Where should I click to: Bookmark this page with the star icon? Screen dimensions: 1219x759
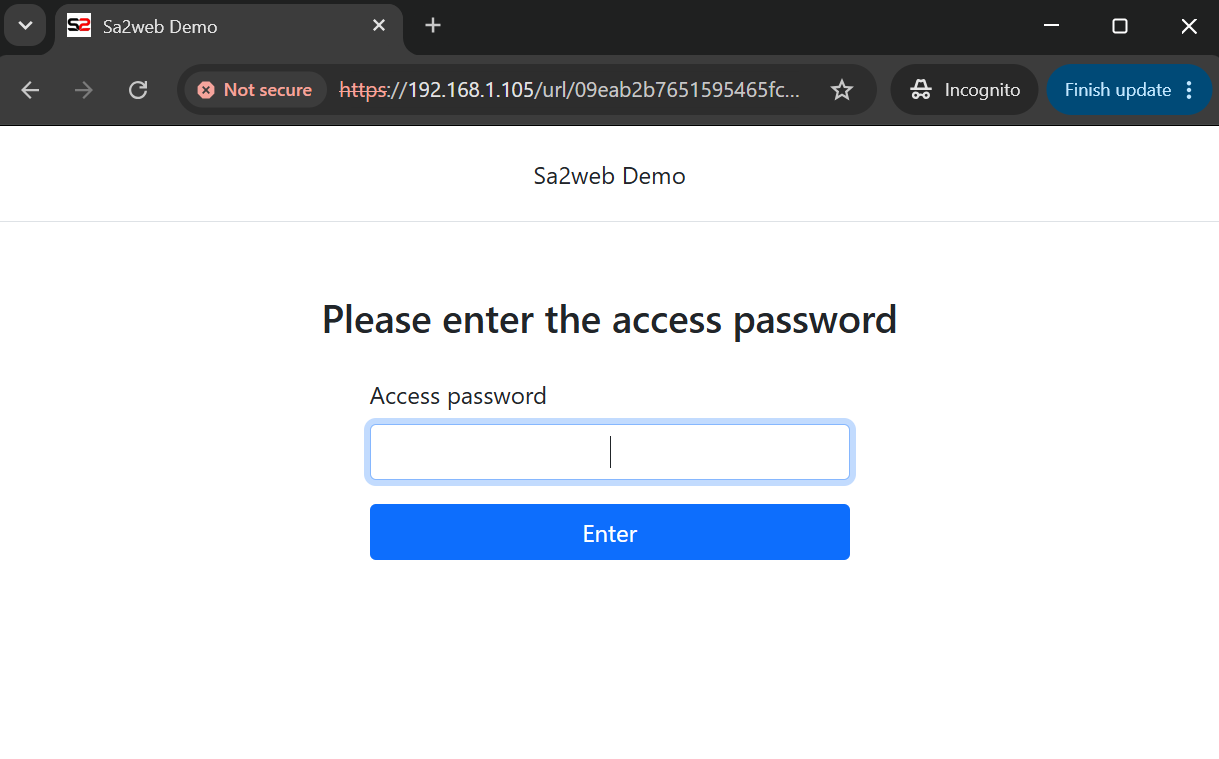pyautogui.click(x=842, y=90)
